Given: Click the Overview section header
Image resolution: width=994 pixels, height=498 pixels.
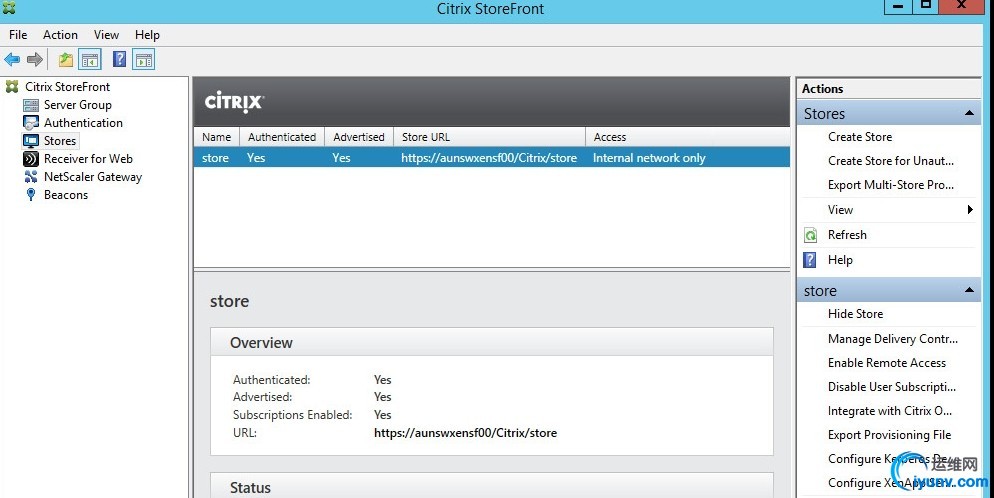Looking at the screenshot, I should click(x=492, y=342).
